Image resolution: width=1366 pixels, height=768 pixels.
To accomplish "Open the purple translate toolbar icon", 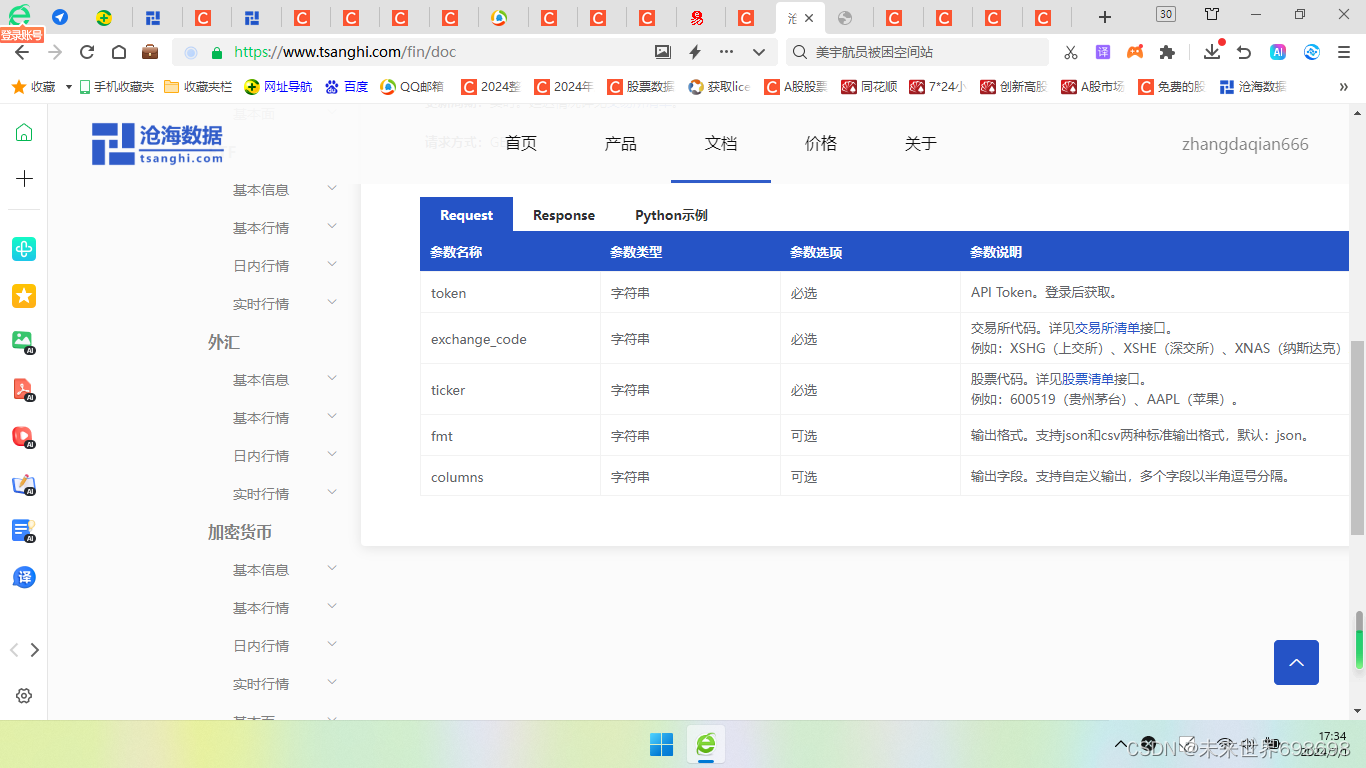I will 1103,52.
